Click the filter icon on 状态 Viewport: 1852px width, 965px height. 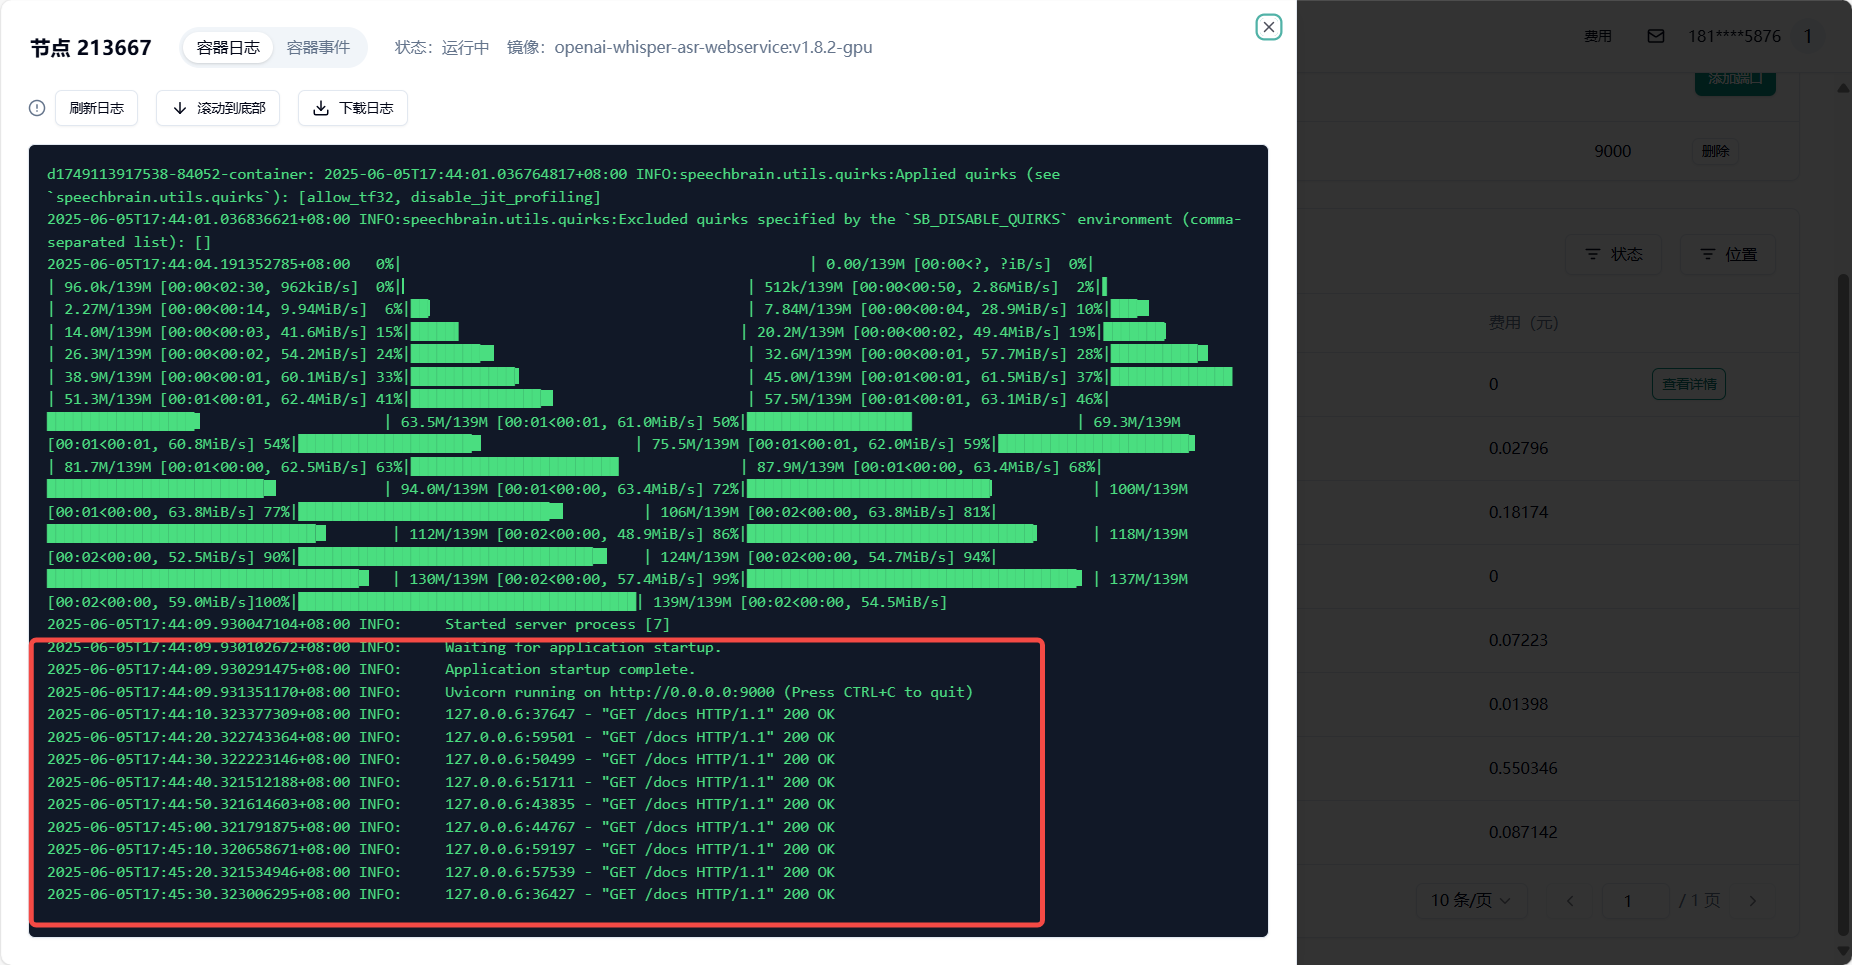click(1593, 255)
